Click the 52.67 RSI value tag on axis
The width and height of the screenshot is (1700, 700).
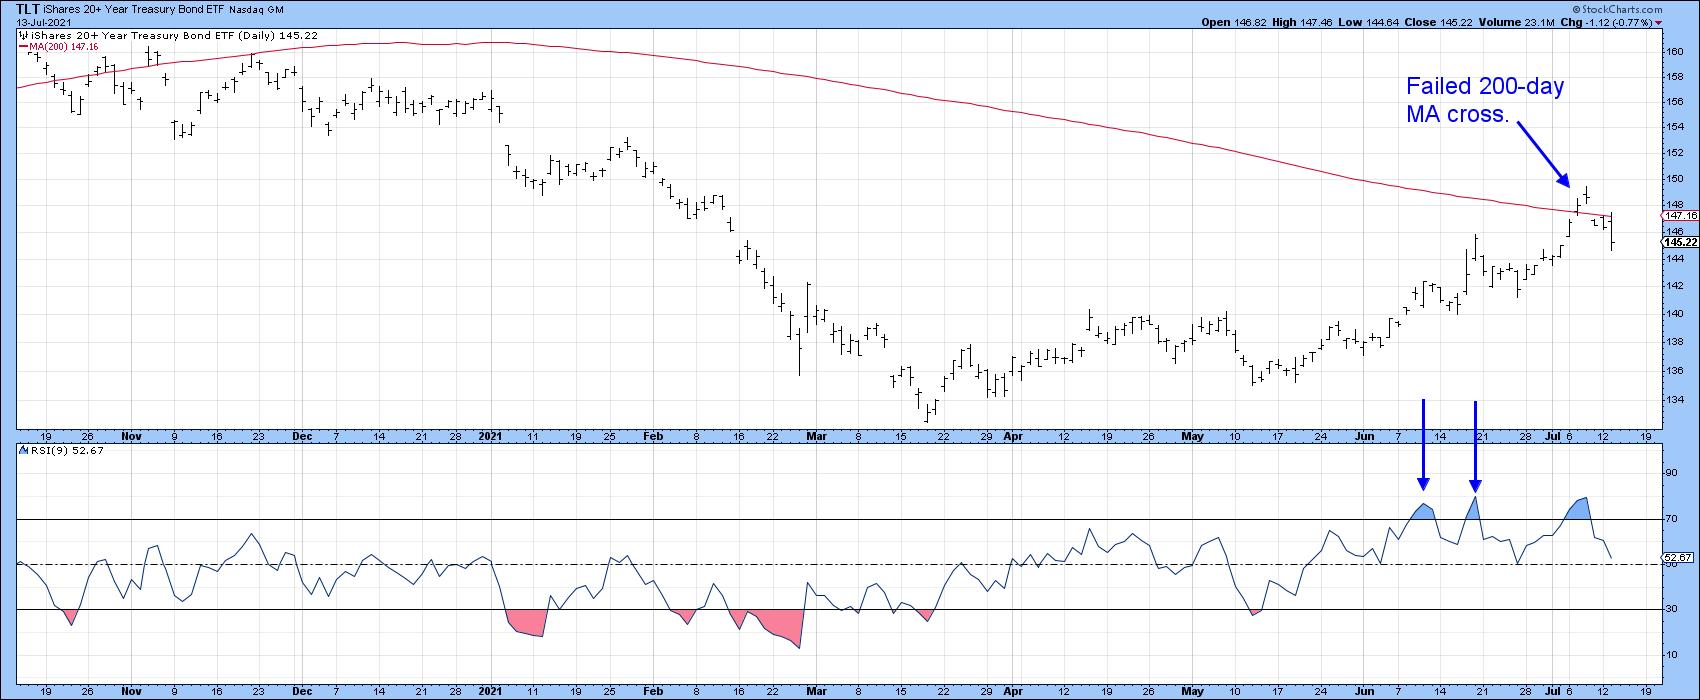(1675, 557)
